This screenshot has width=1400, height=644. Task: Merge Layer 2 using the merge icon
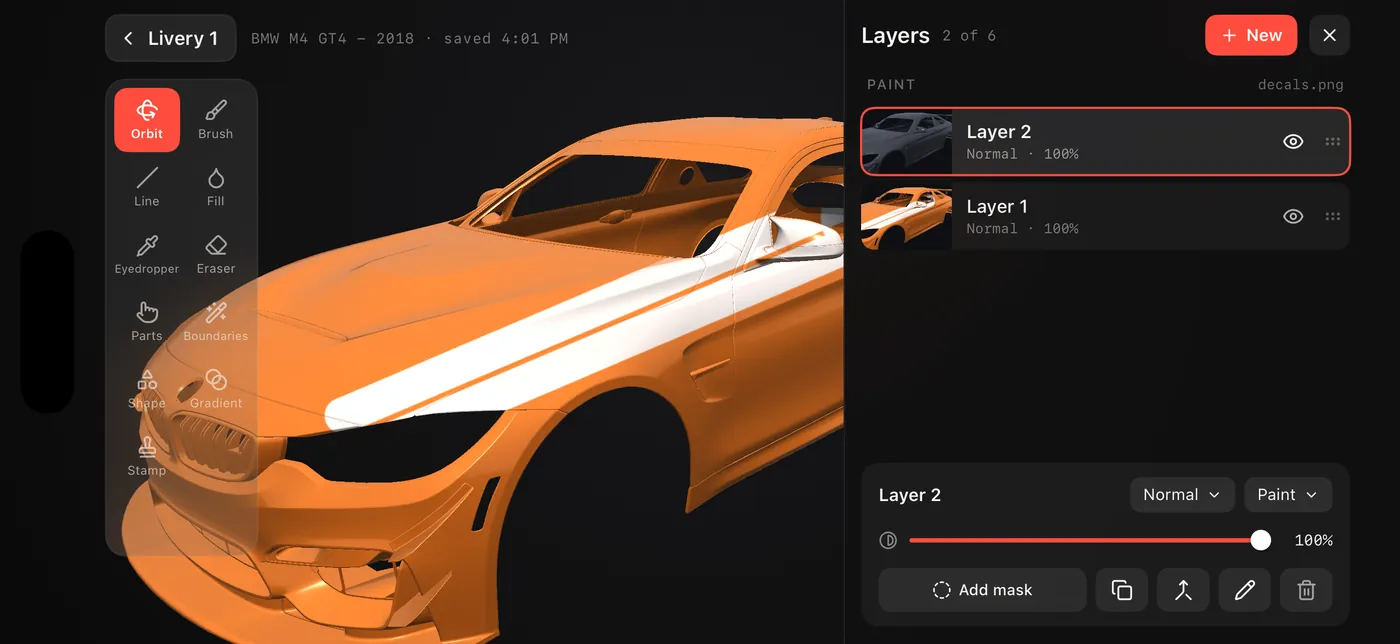(x=1183, y=590)
